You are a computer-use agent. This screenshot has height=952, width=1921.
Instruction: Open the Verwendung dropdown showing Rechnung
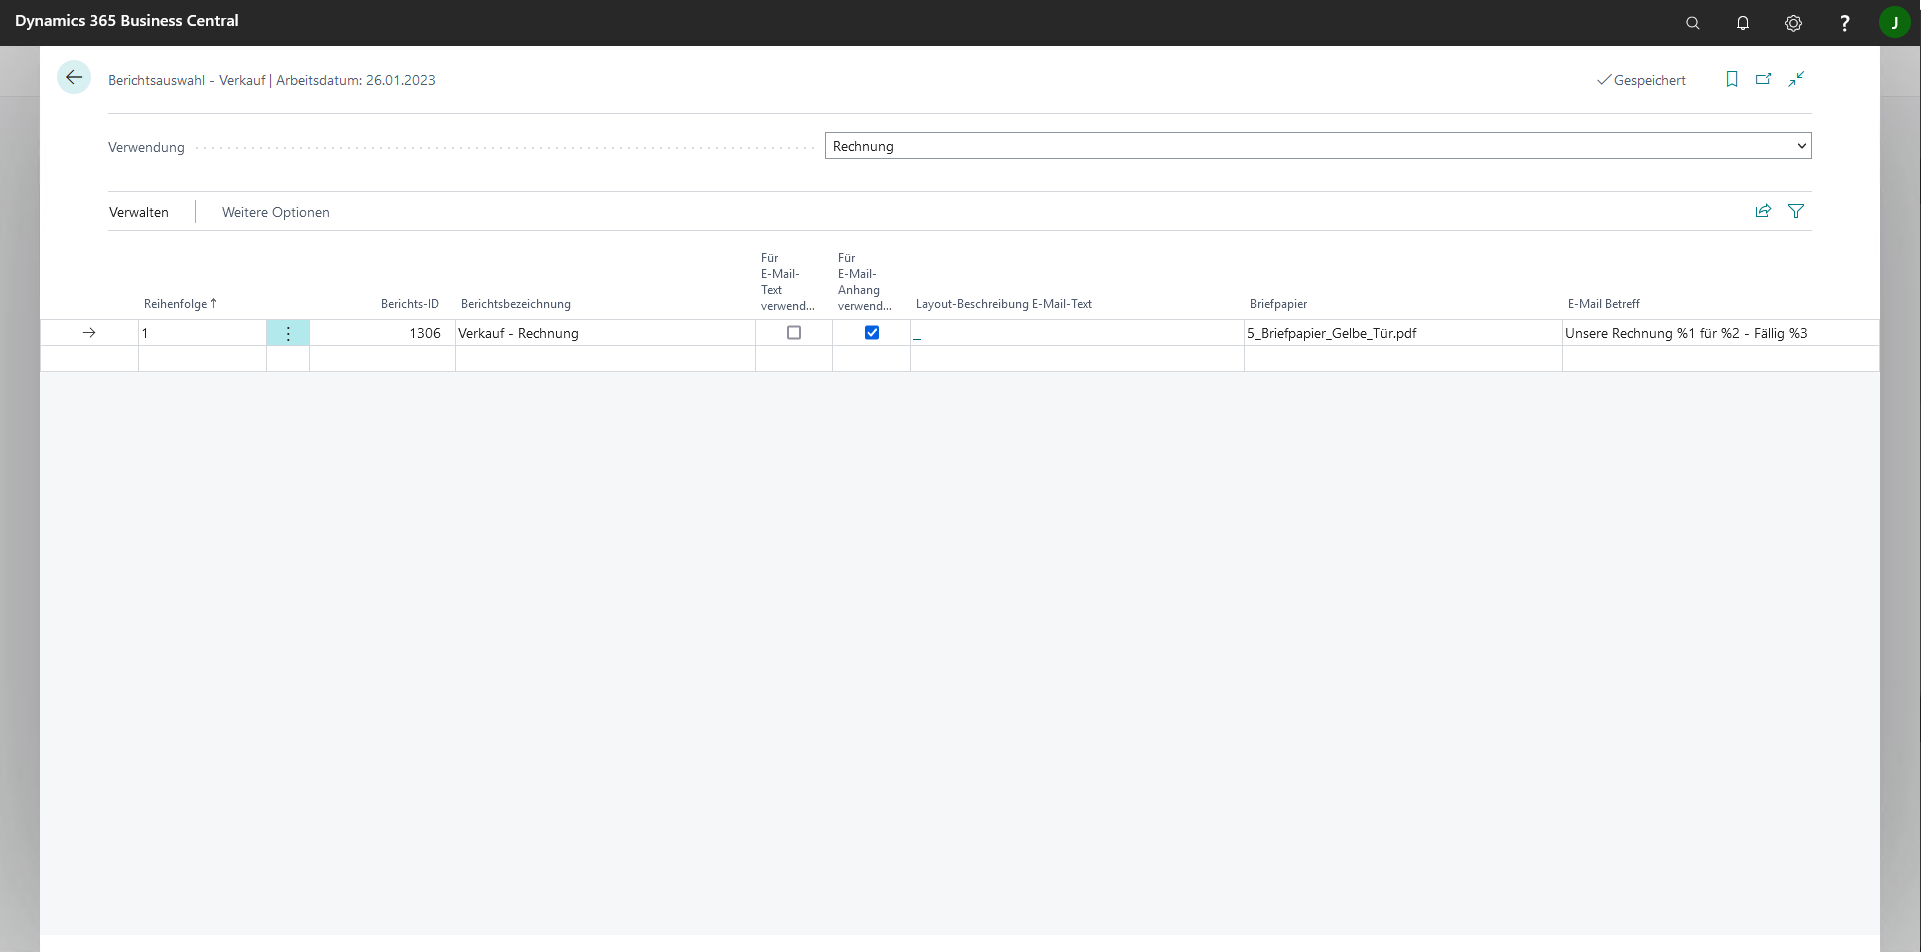coord(1318,146)
